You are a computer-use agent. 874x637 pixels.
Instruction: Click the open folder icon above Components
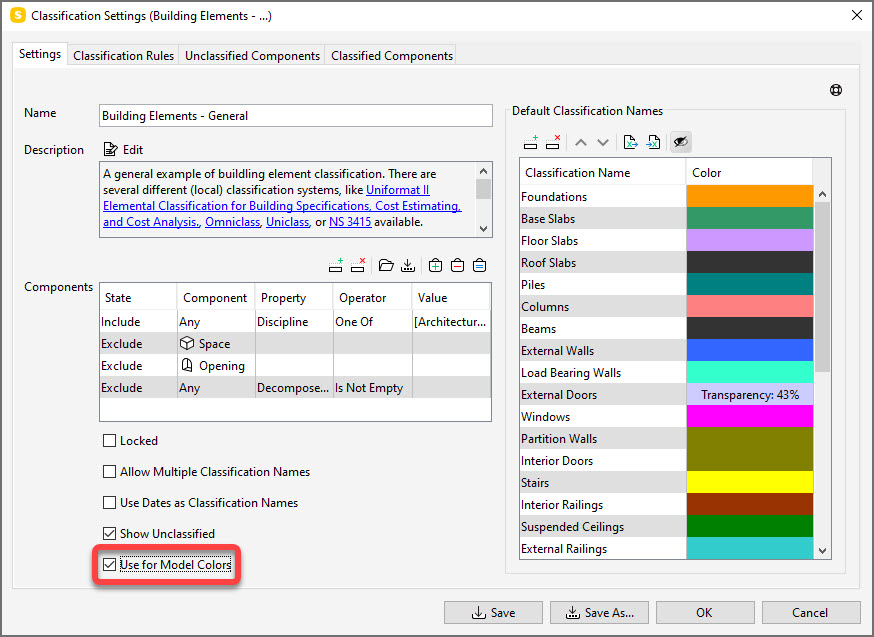pyautogui.click(x=386, y=265)
